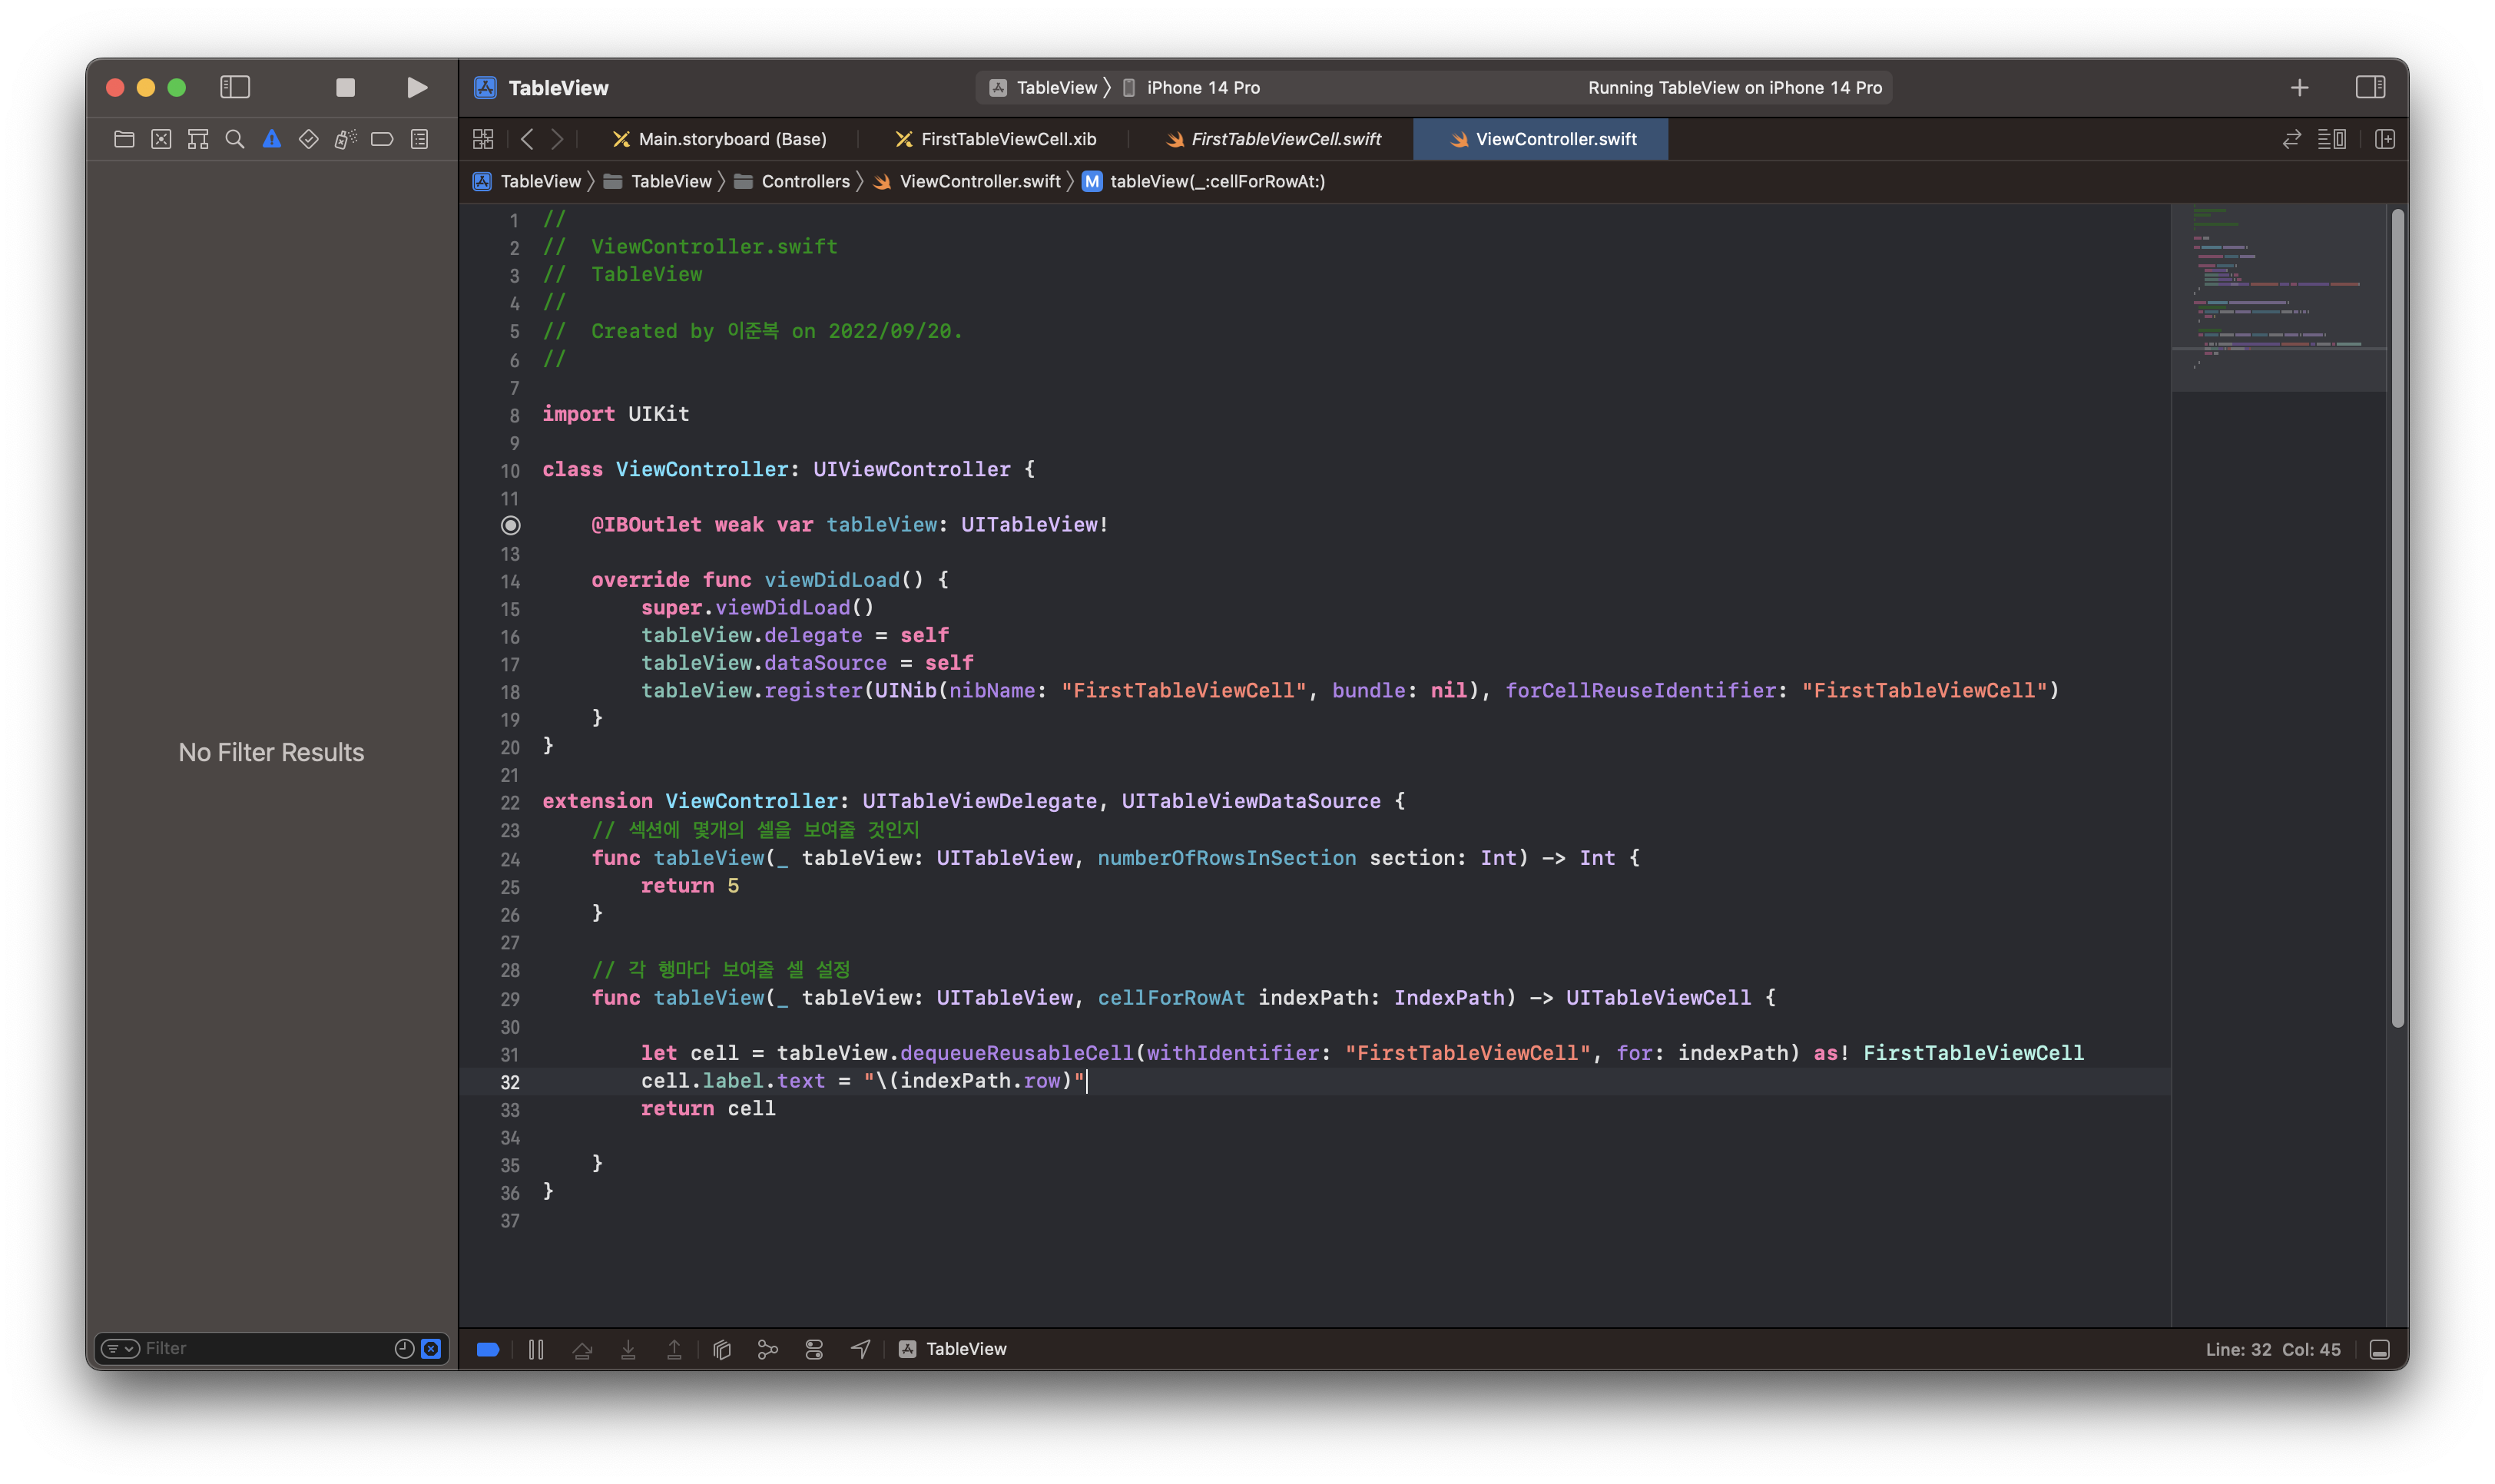Open the Debug View Hierarchy icon
Viewport: 2495px width, 1484px height.
click(722, 1349)
